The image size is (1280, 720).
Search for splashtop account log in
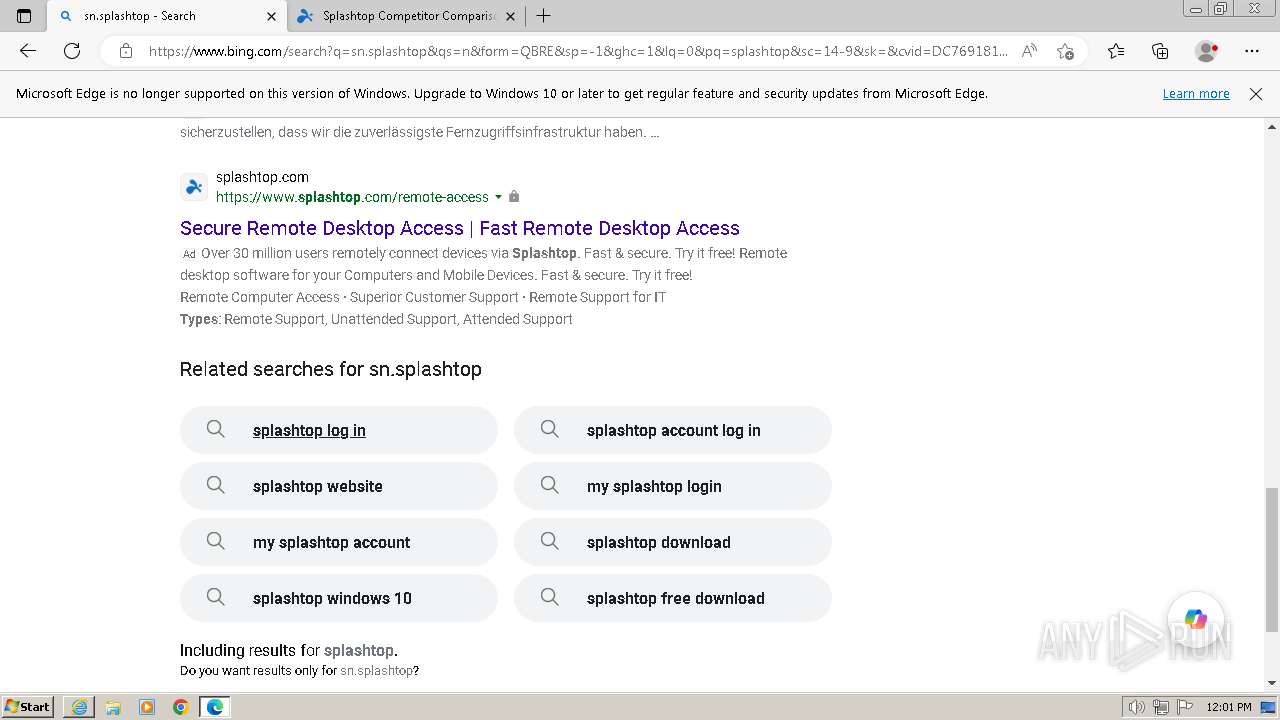(673, 430)
